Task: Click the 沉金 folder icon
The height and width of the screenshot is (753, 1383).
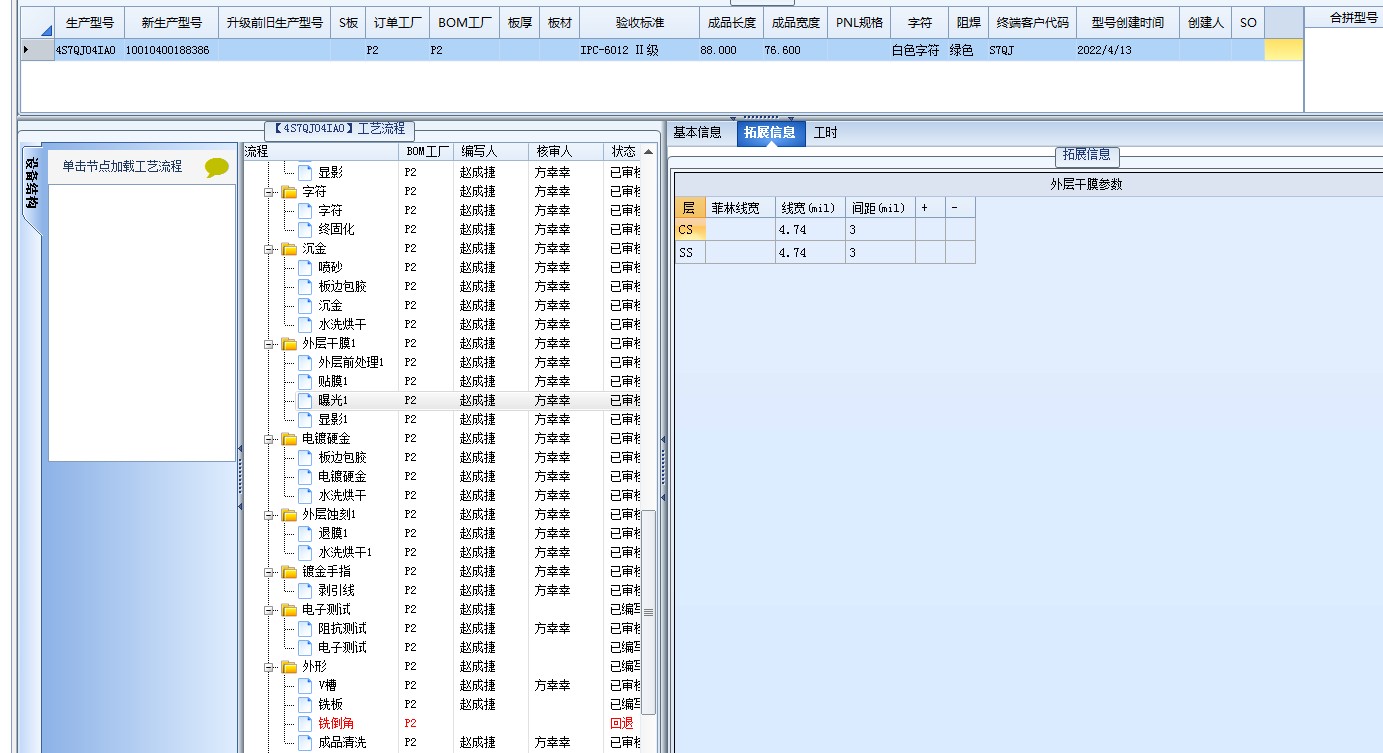Action: coord(289,249)
